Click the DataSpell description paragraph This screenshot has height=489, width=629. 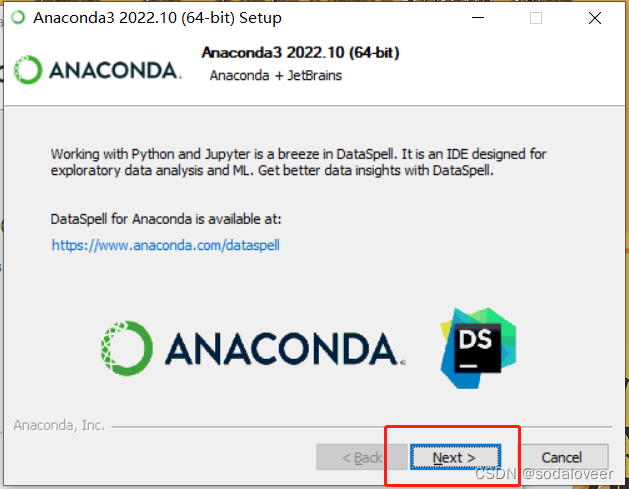point(298,162)
